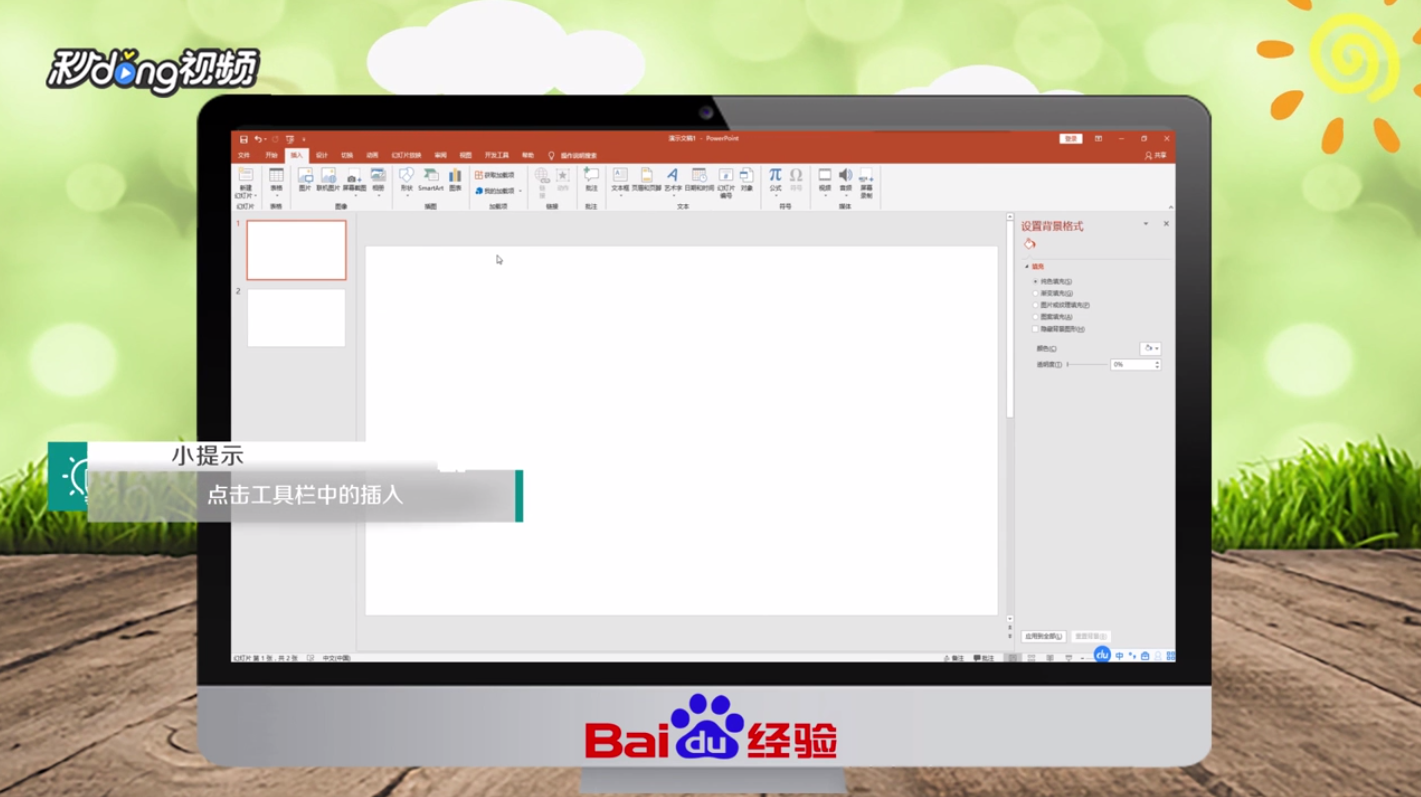This screenshot has width=1421, height=797.
Task: Select slide 2 thumbnail
Action: 296,318
